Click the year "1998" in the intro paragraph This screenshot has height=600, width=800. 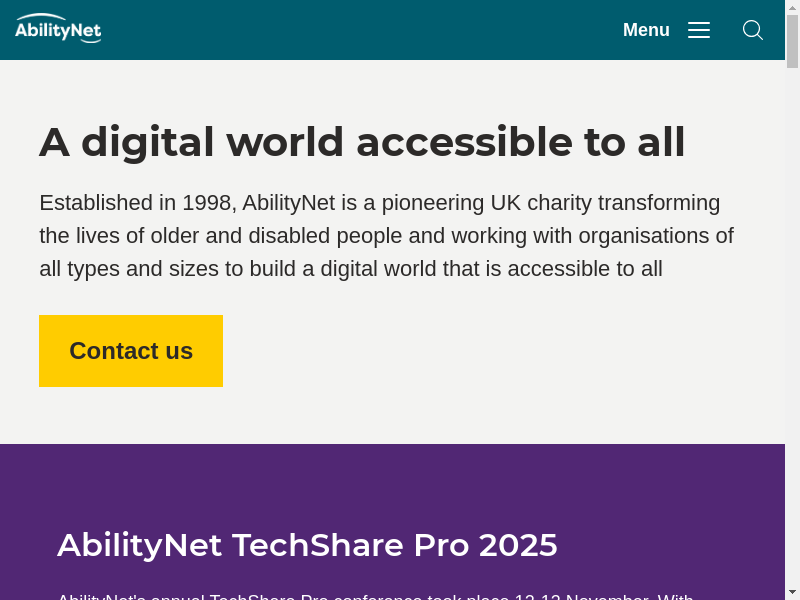click(207, 203)
